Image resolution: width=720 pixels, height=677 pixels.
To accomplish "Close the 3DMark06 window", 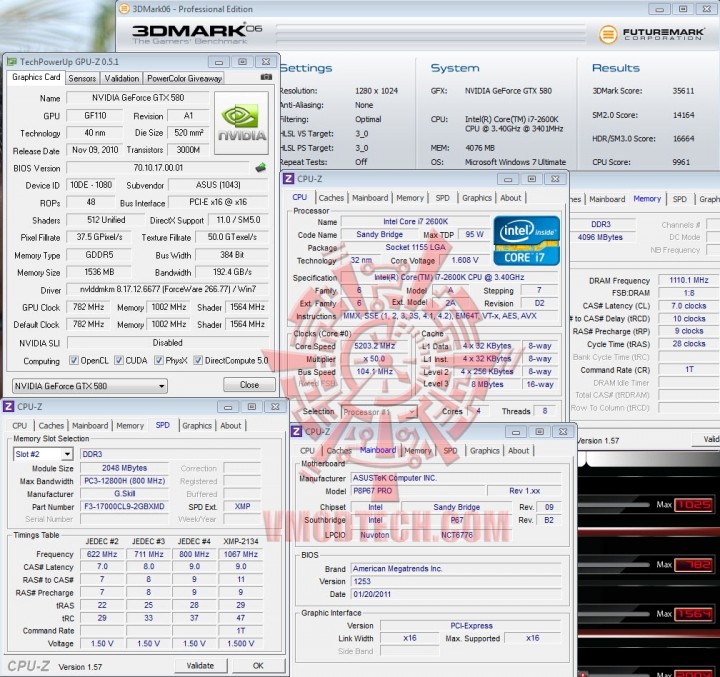I will (x=707, y=9).
